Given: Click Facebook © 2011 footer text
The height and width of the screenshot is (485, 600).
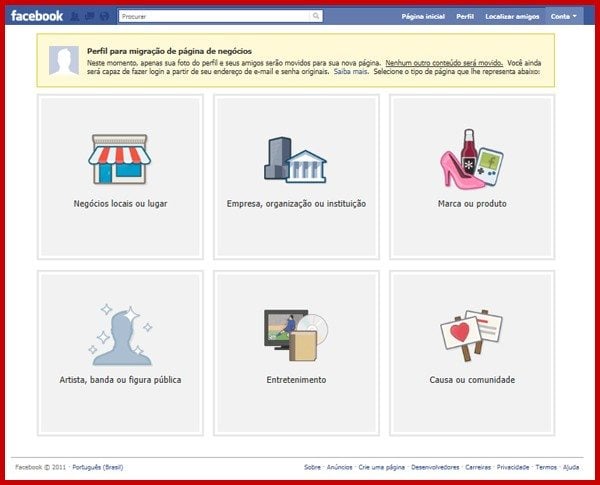Looking at the screenshot, I should click(x=41, y=467).
